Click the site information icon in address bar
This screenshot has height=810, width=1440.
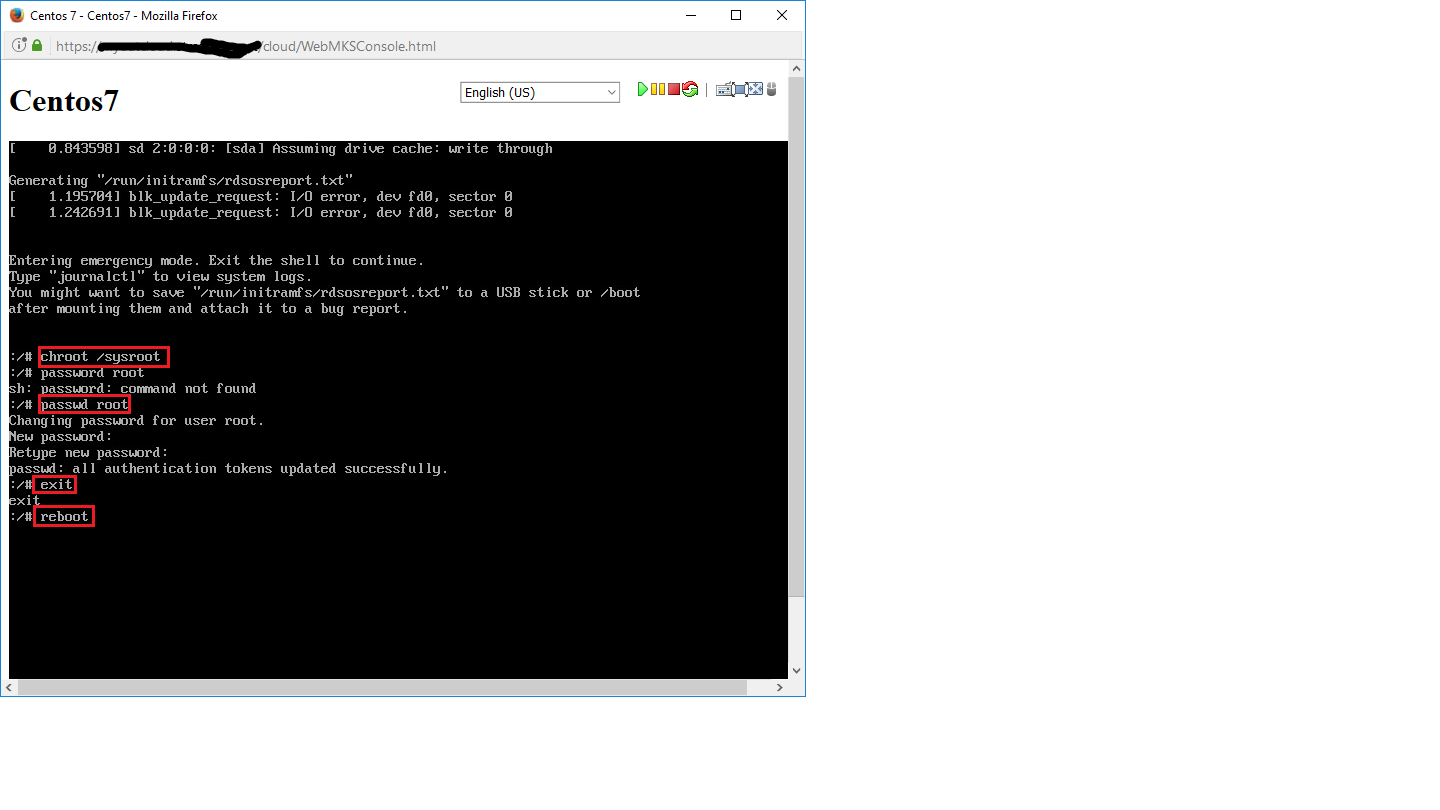point(19,45)
